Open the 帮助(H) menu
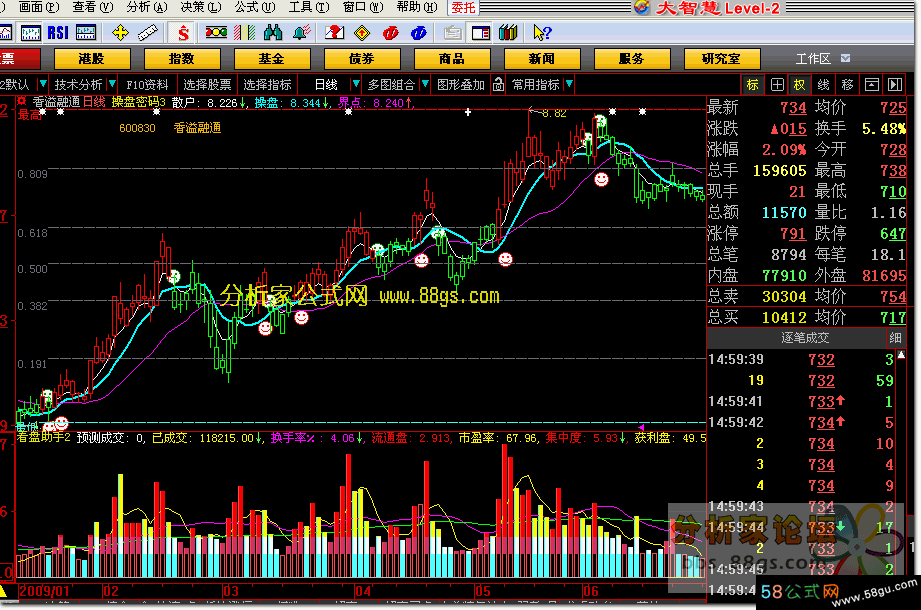This screenshot has width=921, height=610. pos(417,7)
